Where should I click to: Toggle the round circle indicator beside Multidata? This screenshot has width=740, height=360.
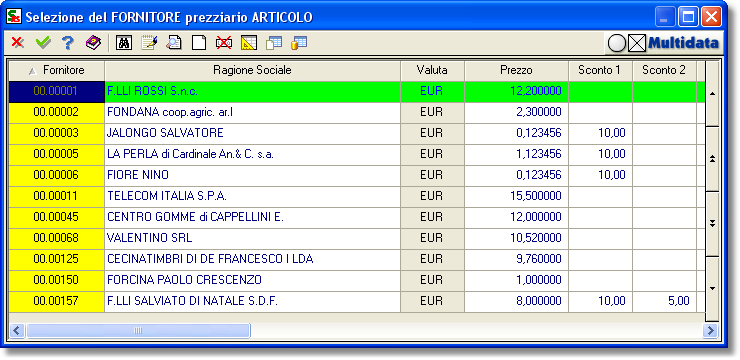point(616,44)
